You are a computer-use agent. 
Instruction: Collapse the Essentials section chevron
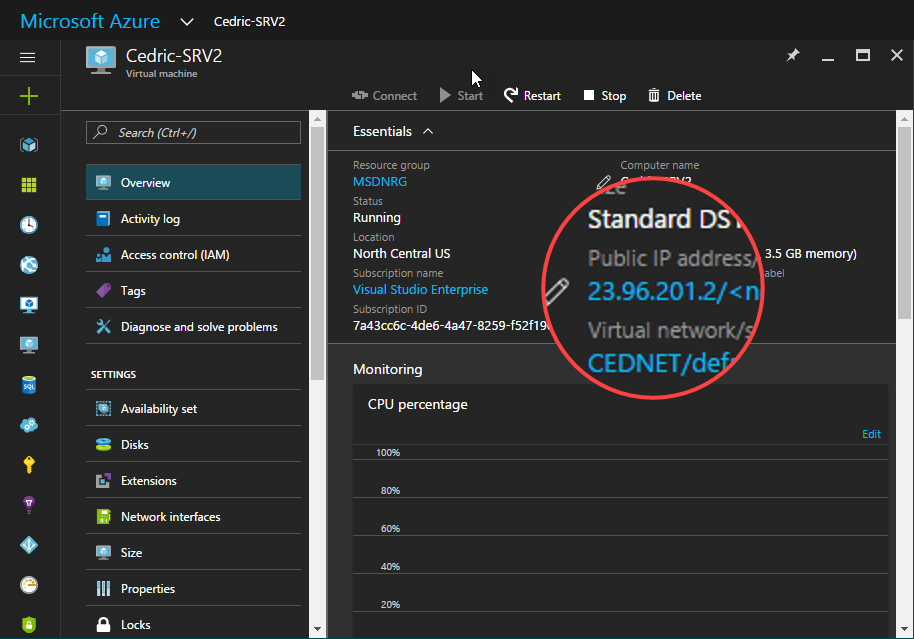coord(428,131)
